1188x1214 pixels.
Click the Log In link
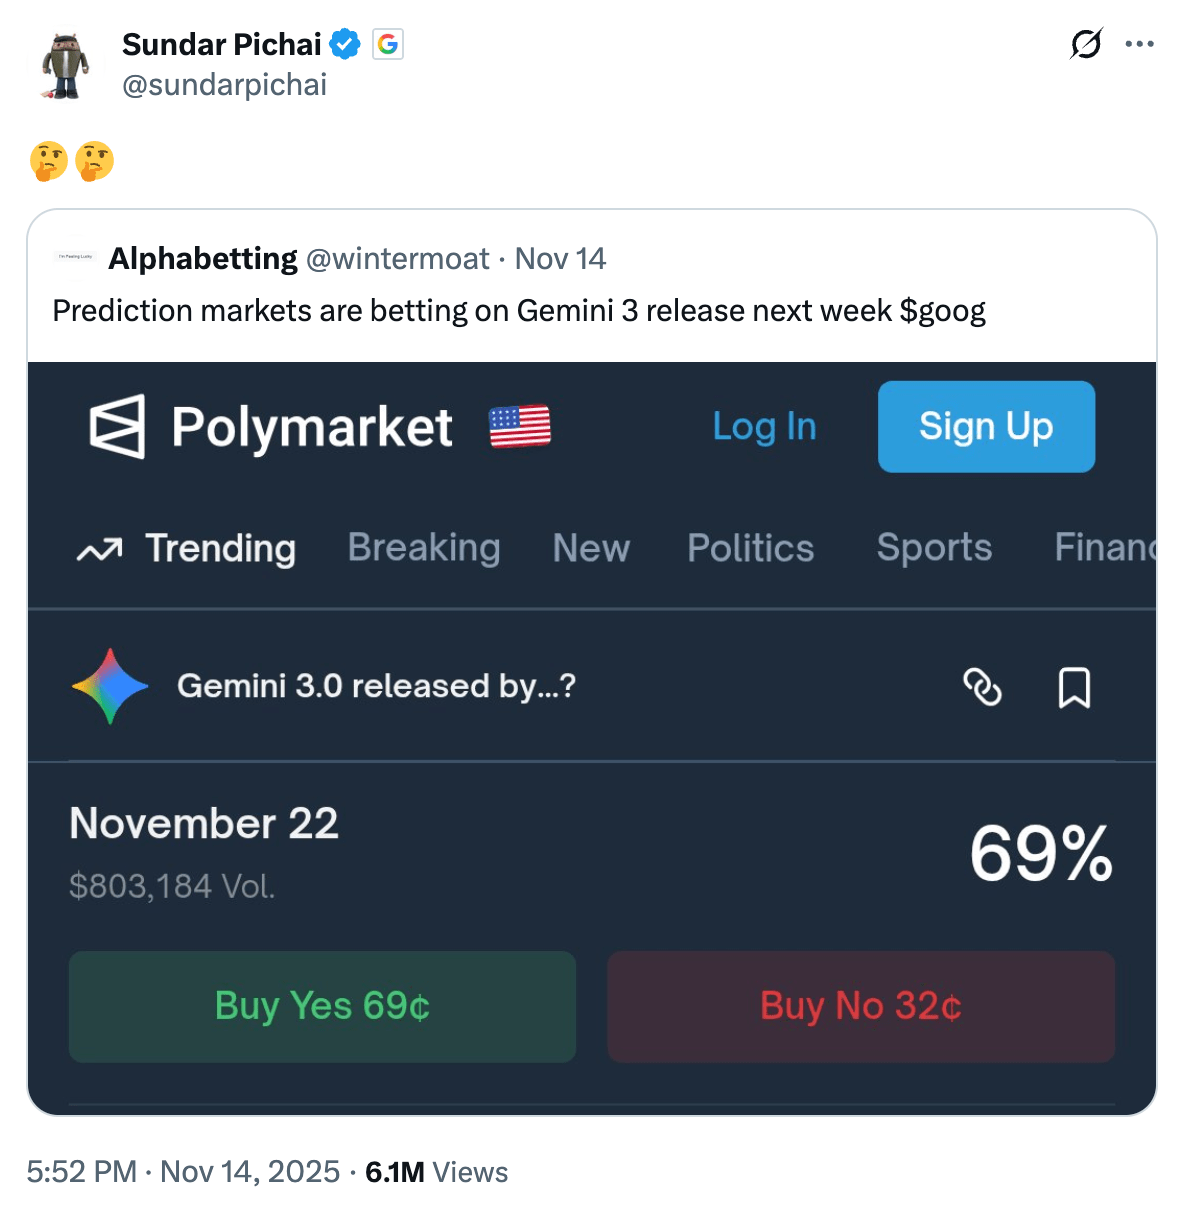[764, 426]
